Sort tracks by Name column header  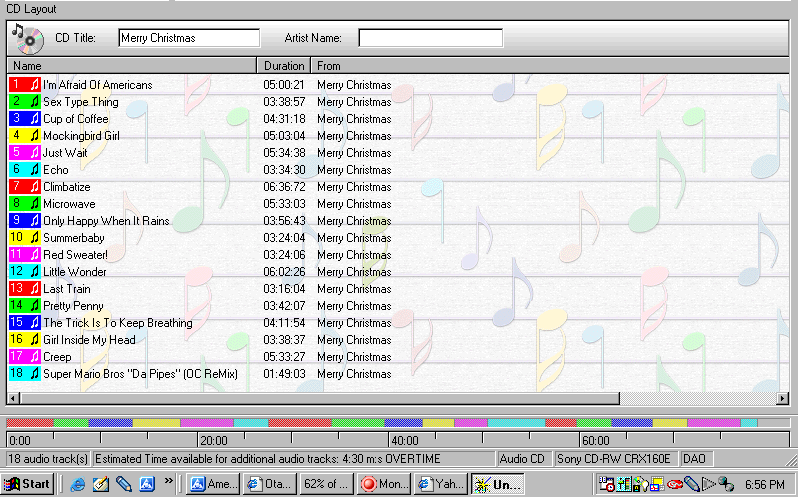(132, 66)
